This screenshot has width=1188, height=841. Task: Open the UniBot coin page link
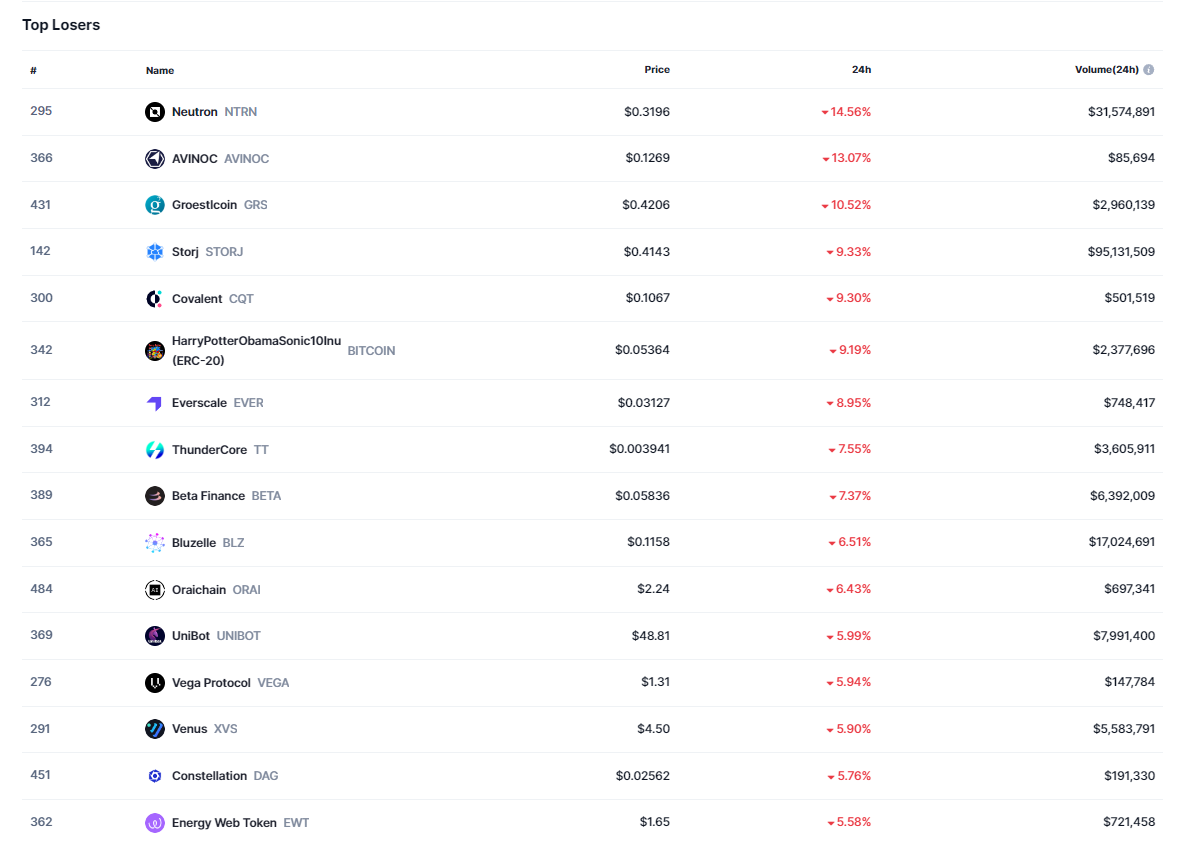190,636
